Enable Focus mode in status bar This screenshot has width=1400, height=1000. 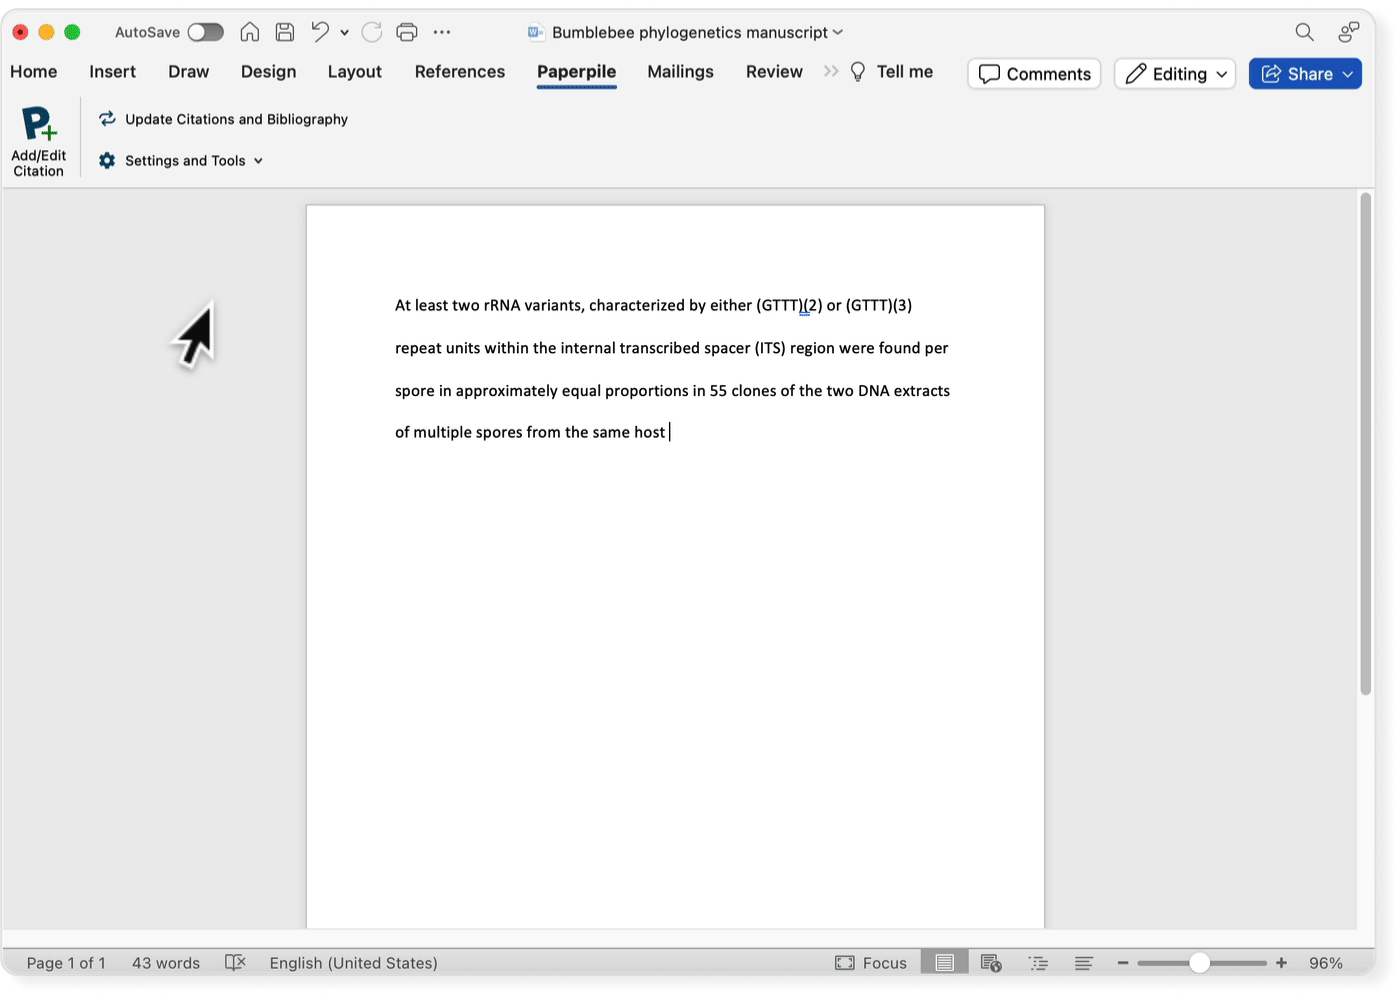pos(871,963)
